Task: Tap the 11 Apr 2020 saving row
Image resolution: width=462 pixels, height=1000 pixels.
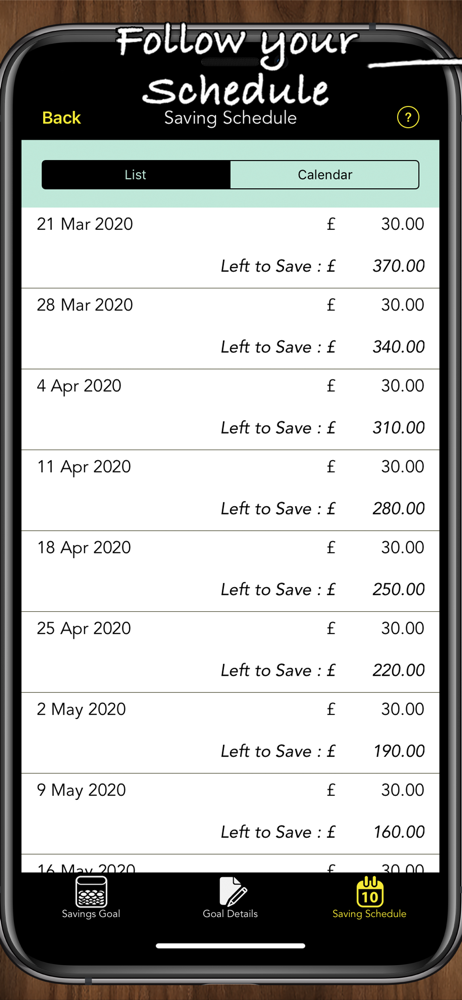Action: click(x=230, y=490)
